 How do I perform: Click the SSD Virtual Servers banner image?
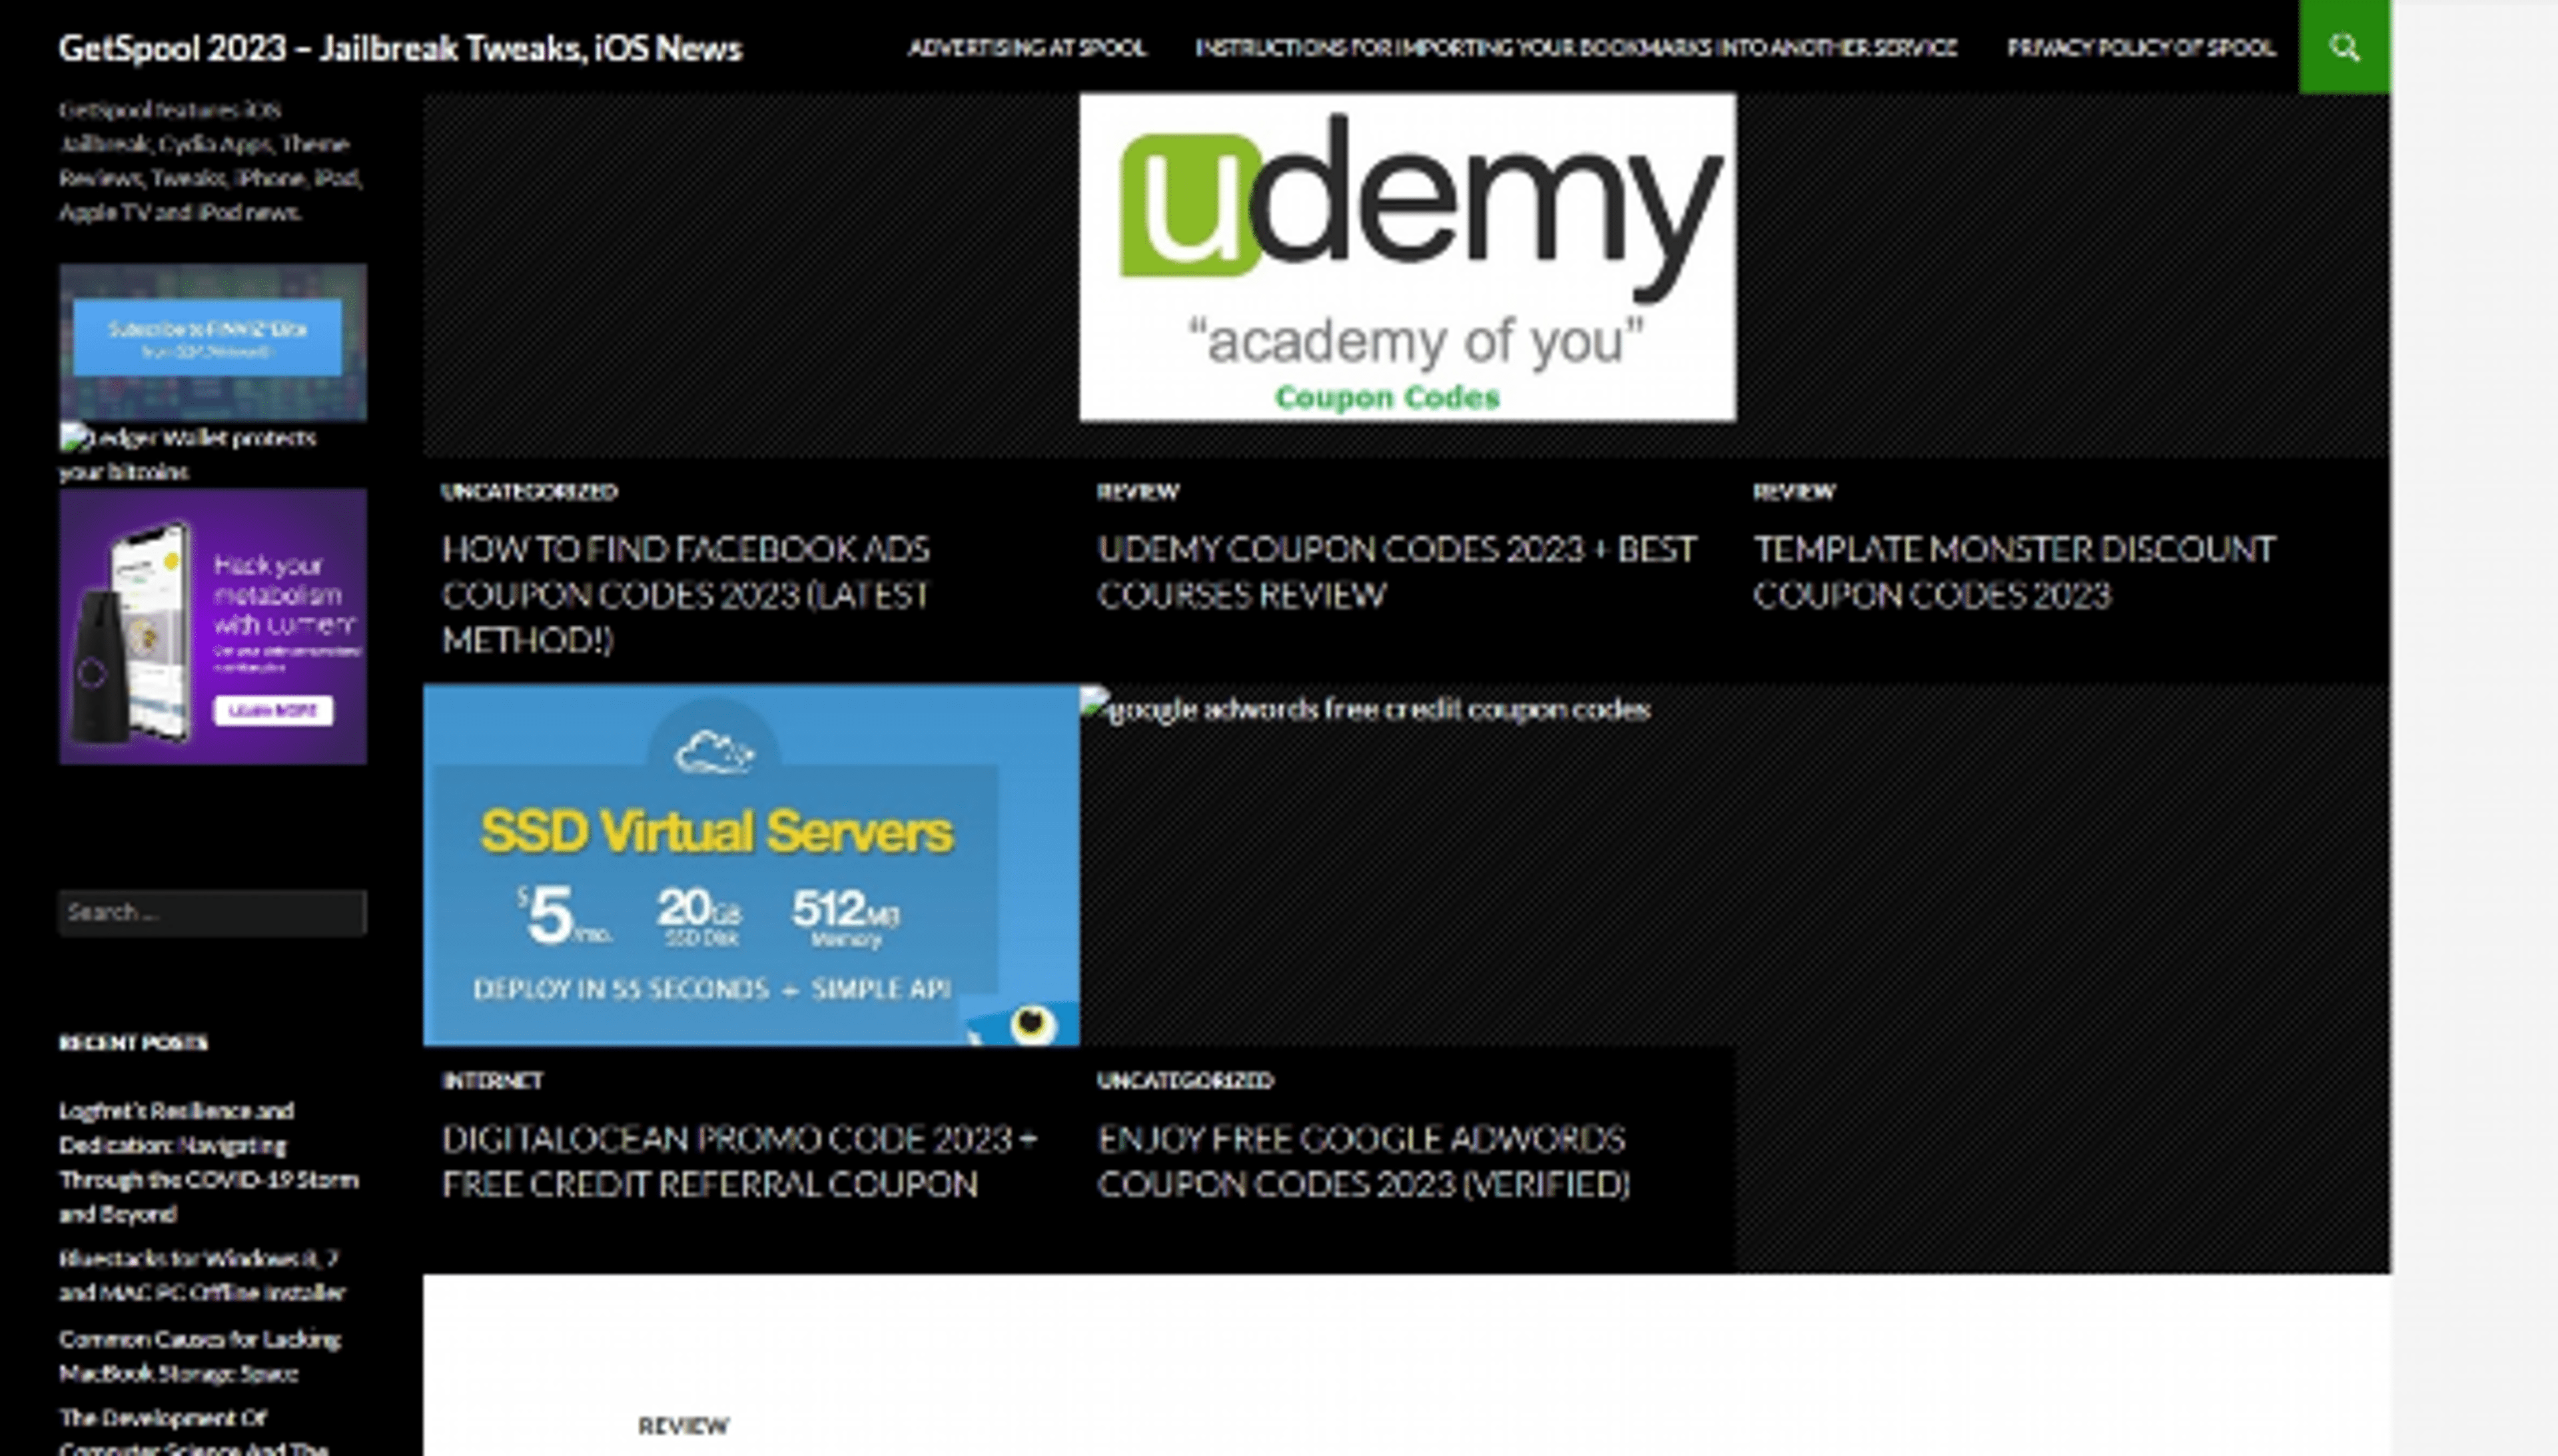(x=751, y=865)
